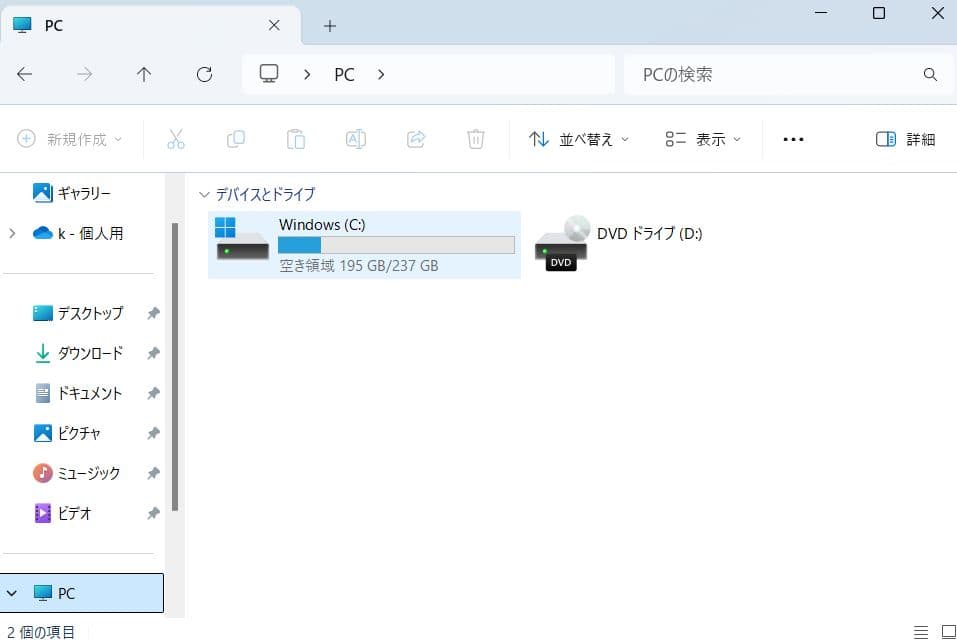This screenshot has height=640, width=957.
Task: Open the 並べ替え sort dropdown
Action: point(578,139)
